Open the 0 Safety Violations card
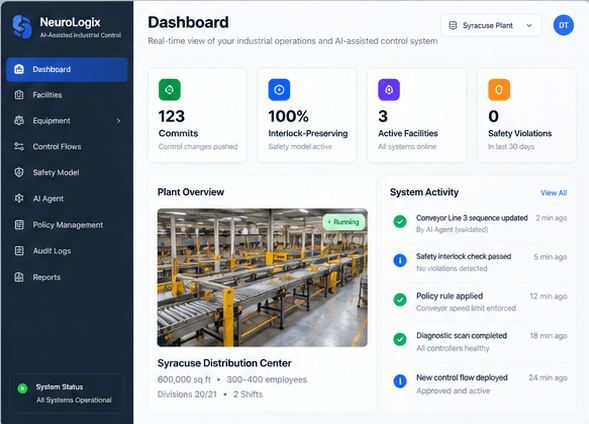589x424 pixels. [x=526, y=115]
